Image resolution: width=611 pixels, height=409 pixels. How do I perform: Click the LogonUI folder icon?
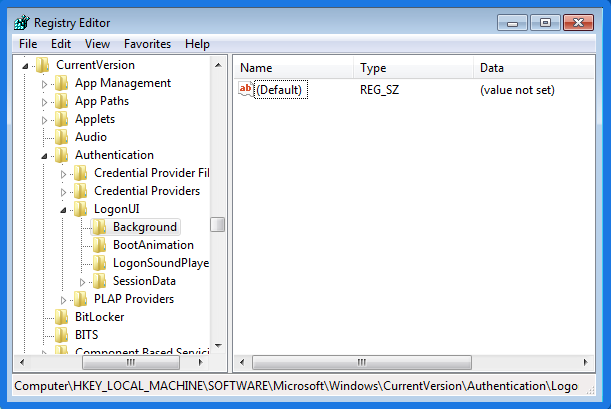81,209
